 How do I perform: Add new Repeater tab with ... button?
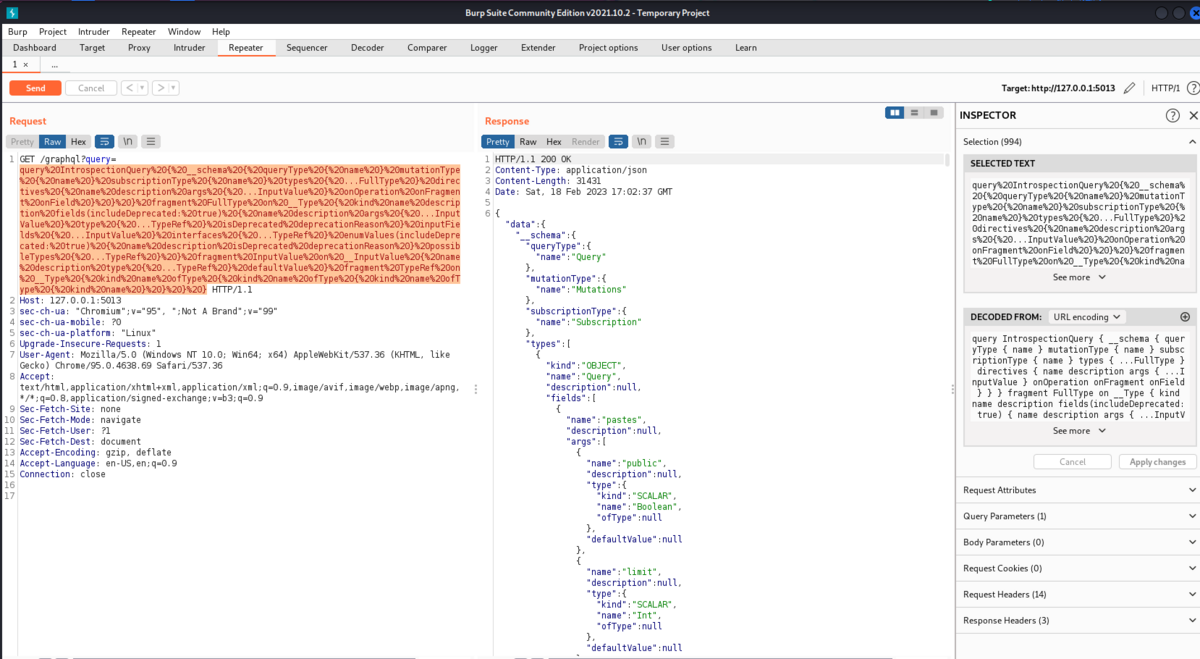point(54,64)
